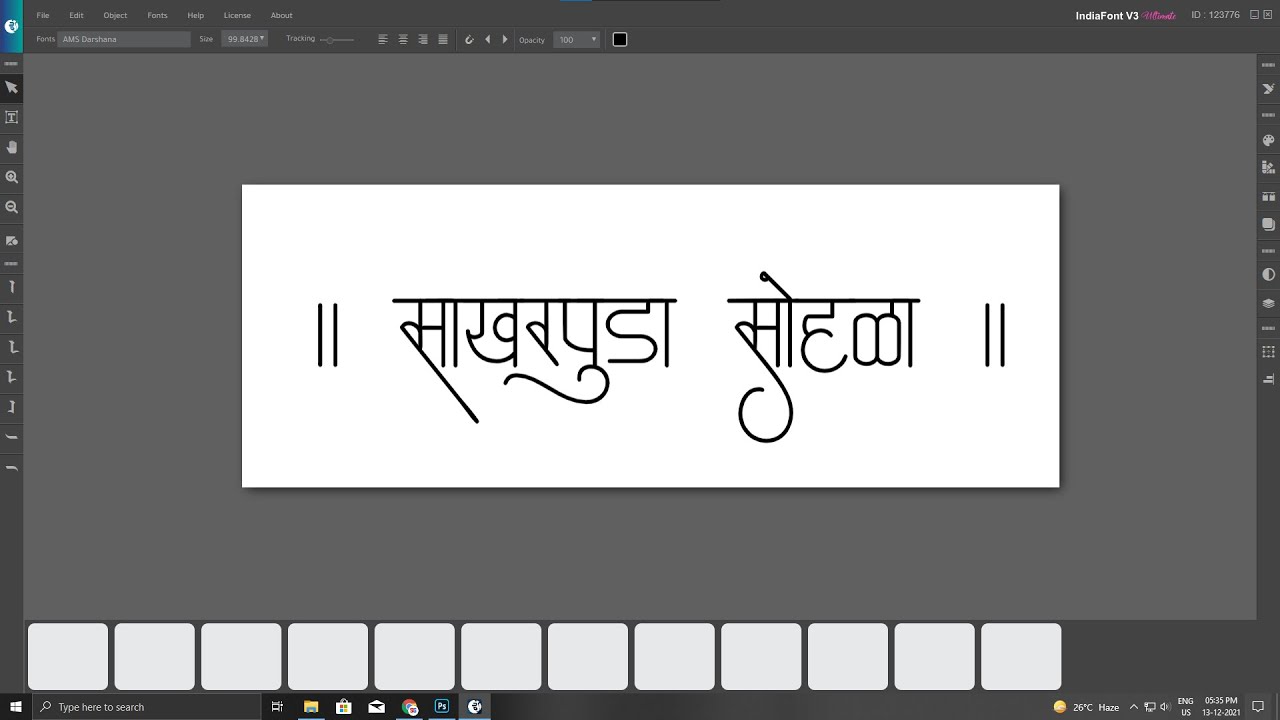Open the License menu
The width and height of the screenshot is (1280, 720).
[x=237, y=15]
